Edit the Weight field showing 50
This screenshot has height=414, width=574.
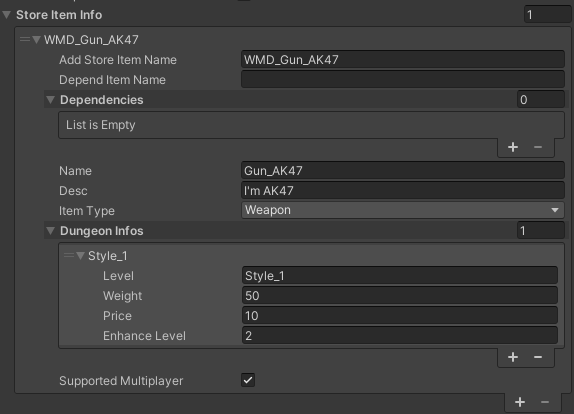click(x=400, y=295)
